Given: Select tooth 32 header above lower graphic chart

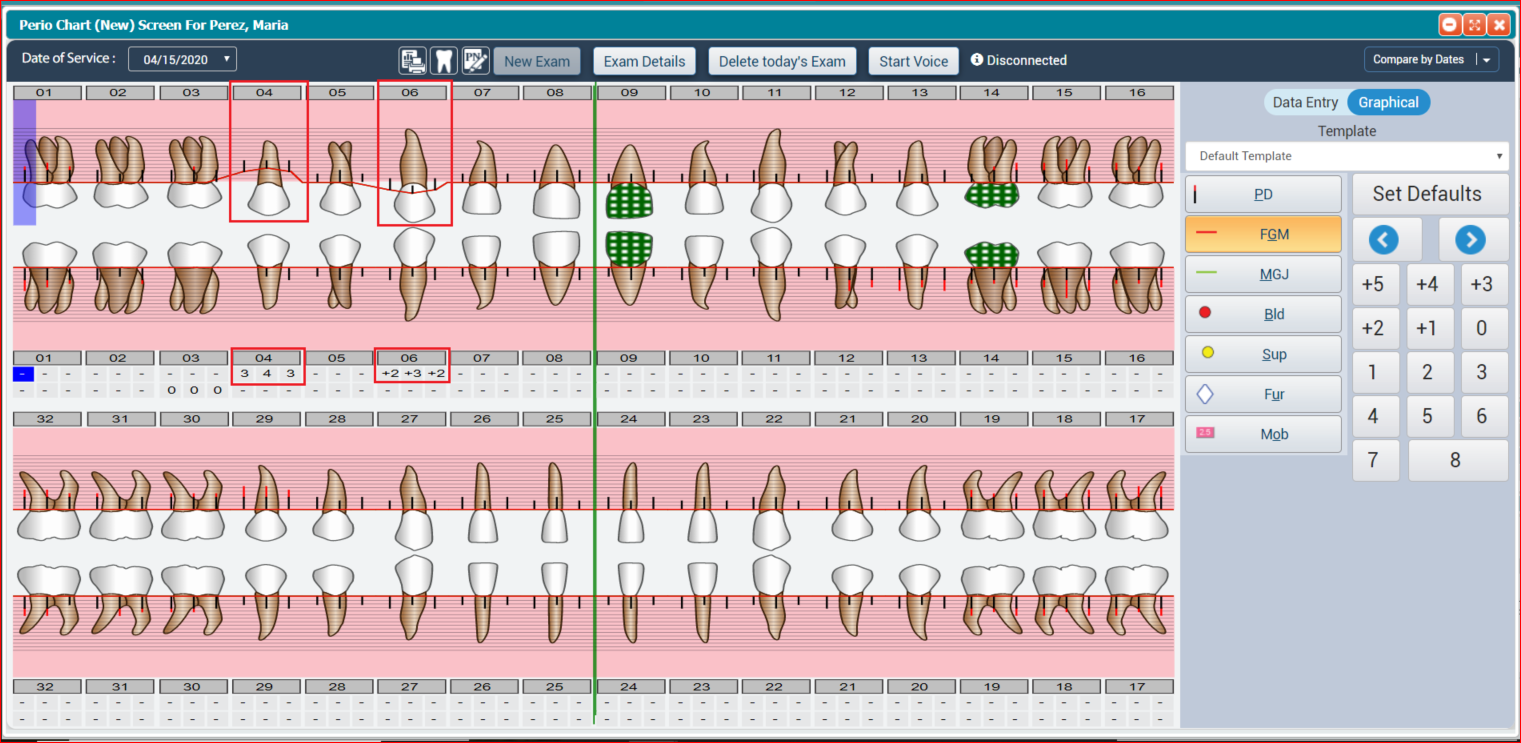Looking at the screenshot, I should tap(45, 419).
